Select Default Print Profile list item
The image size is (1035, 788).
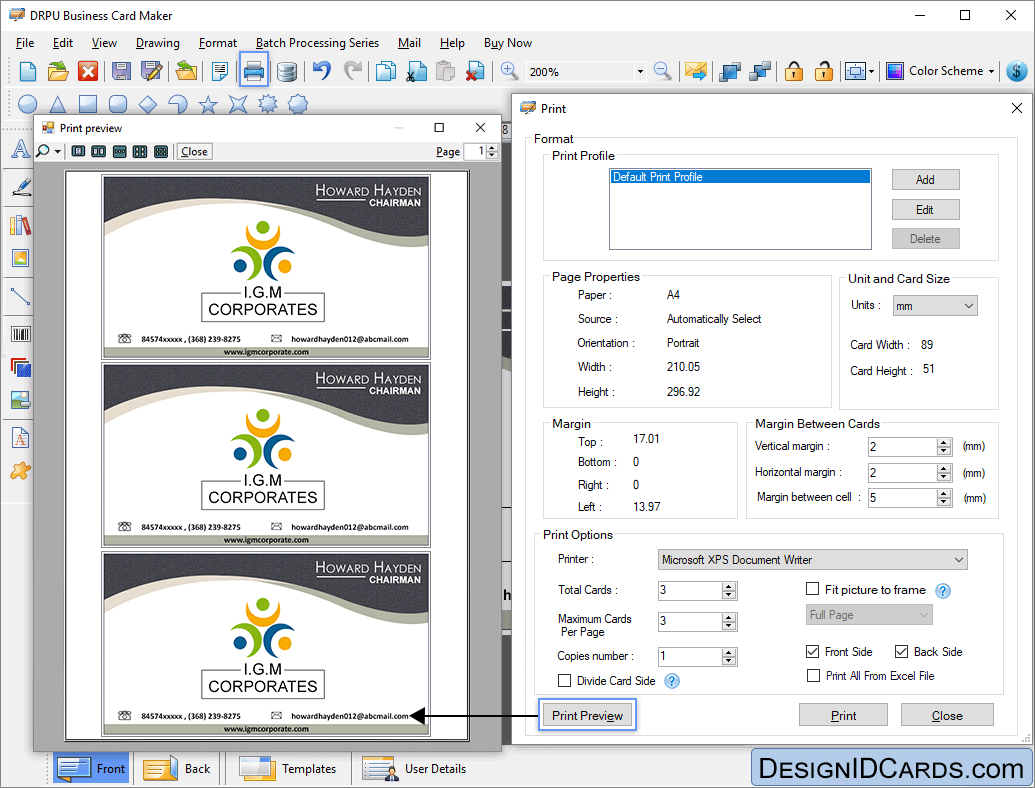(x=739, y=177)
